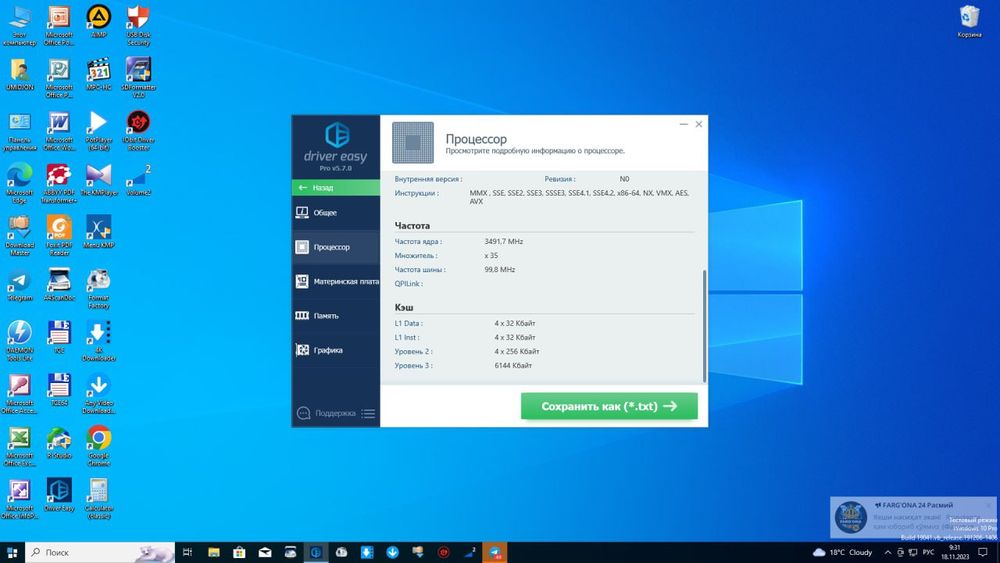Click the processor chip image in header
Image resolution: width=1000 pixels, height=563 pixels.
[x=413, y=143]
